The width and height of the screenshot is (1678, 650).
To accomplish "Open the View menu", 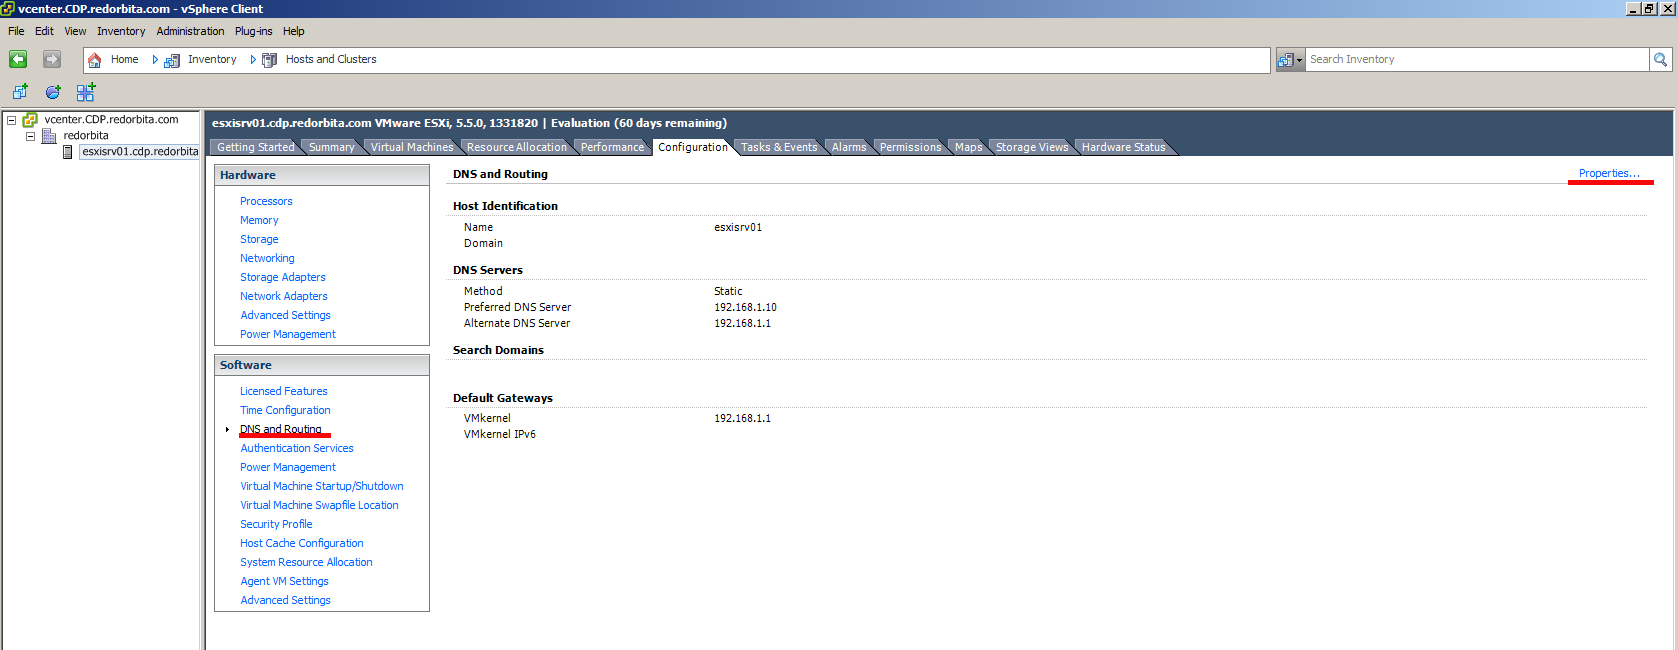I will [75, 31].
